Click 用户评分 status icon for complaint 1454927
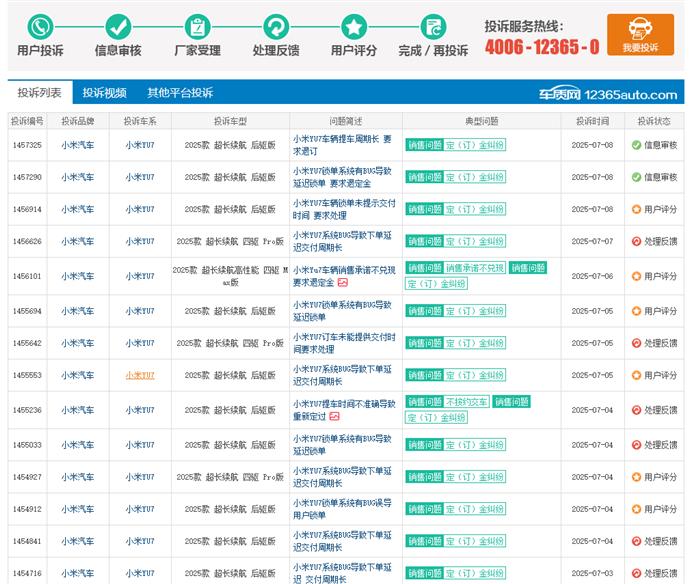700x584 pixels. point(636,477)
